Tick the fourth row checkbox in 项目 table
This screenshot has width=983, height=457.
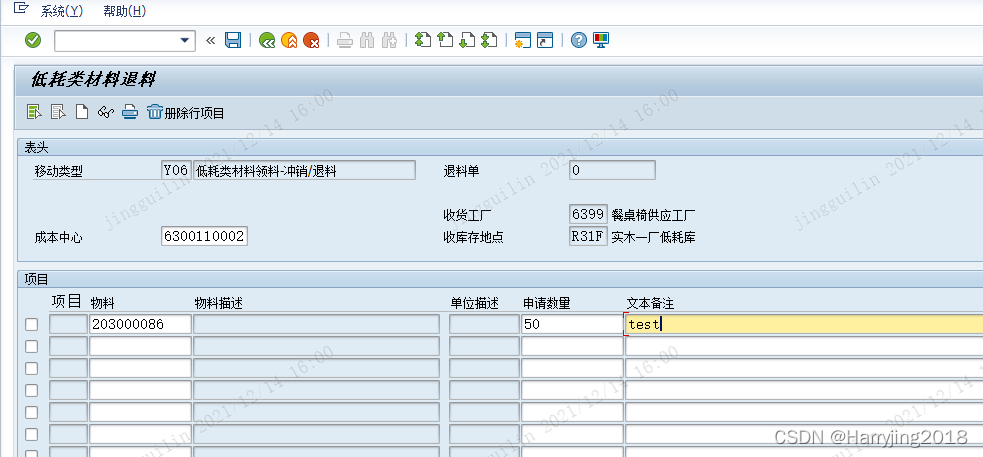pyautogui.click(x=31, y=391)
